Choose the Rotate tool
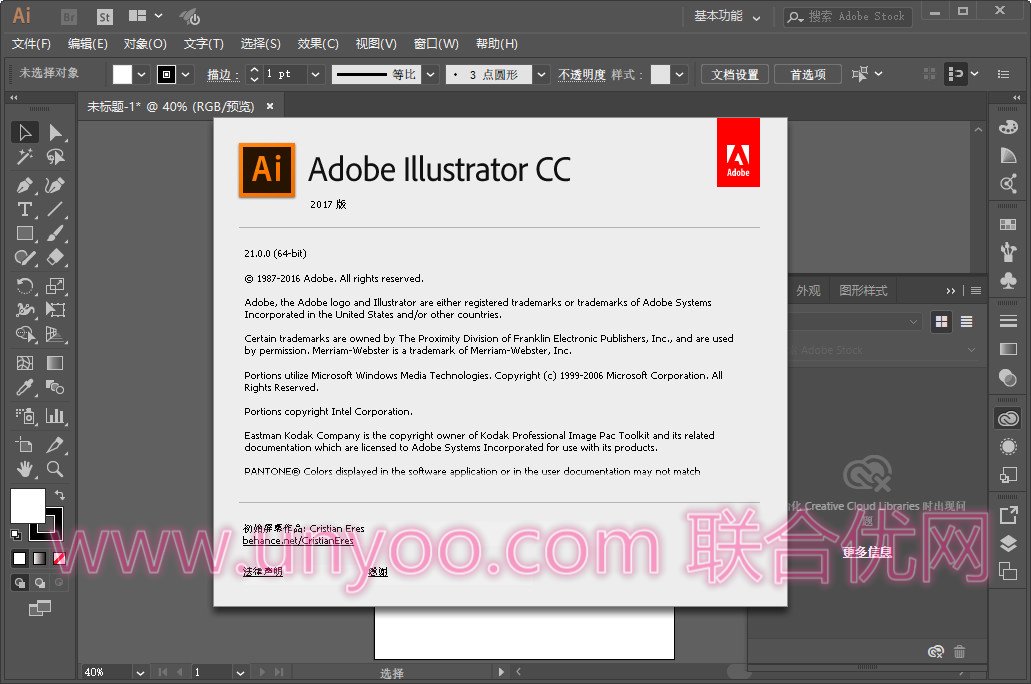Viewport: 1031px width, 684px height. coord(25,285)
